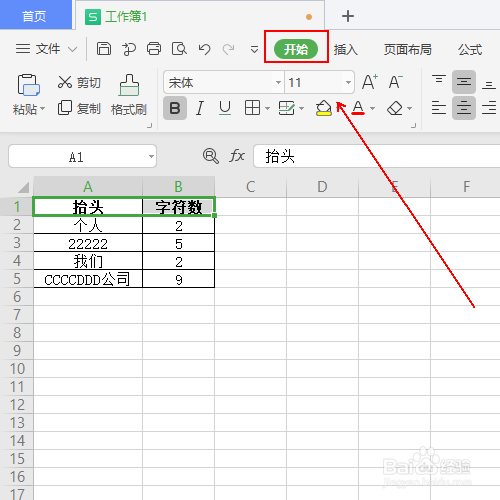Viewport: 500px width, 500px height.
Task: Click the Redo arrow
Action: 229,49
